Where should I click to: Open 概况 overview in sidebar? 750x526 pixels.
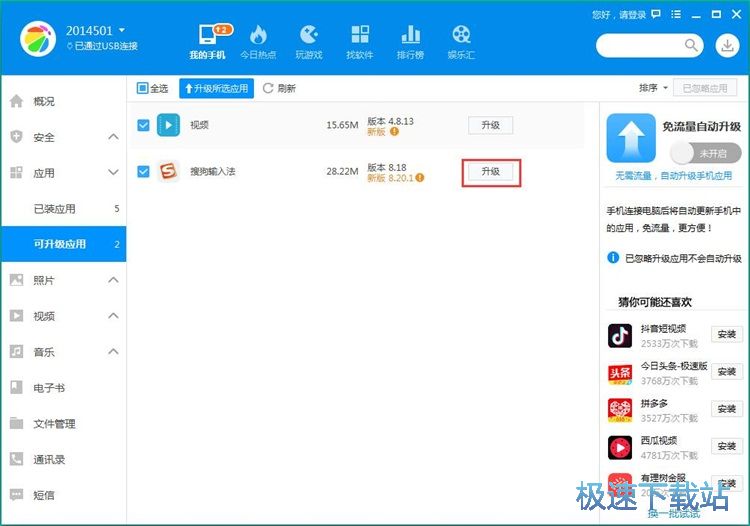click(63, 101)
